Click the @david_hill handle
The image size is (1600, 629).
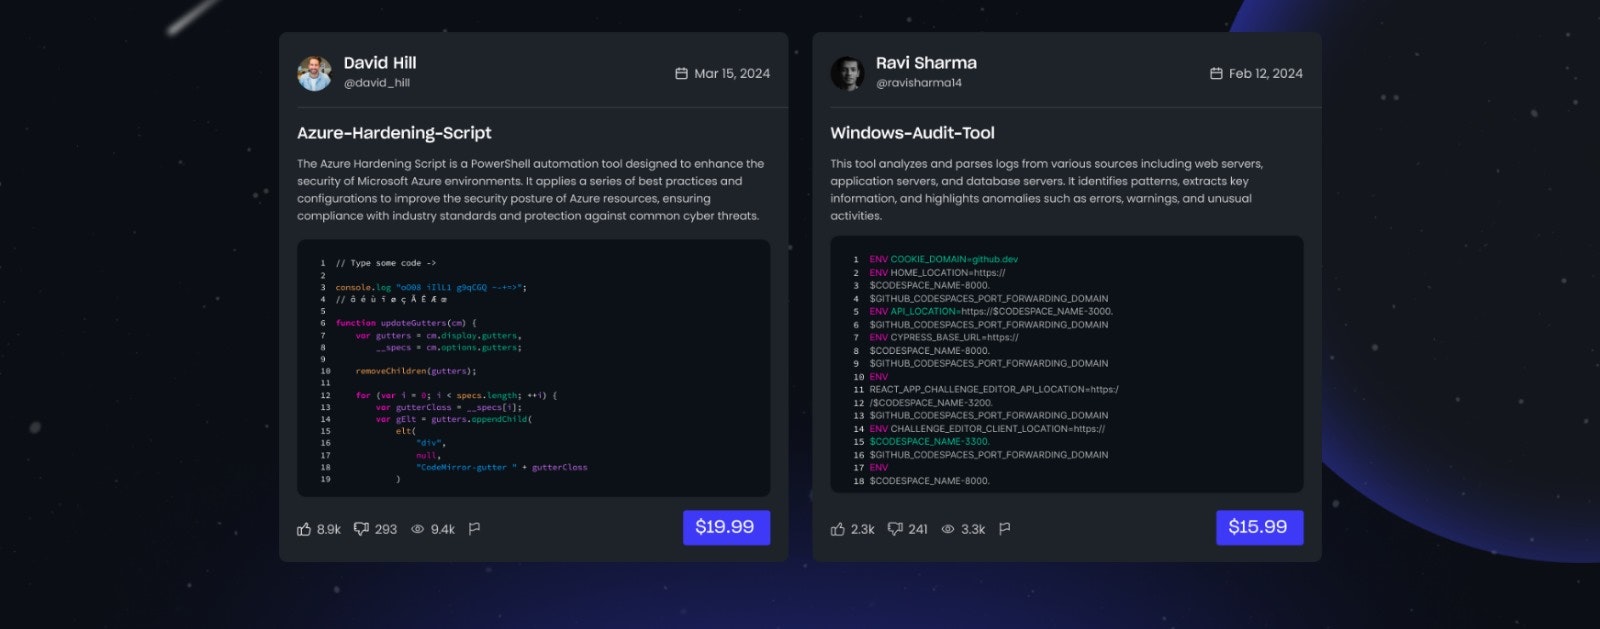377,83
